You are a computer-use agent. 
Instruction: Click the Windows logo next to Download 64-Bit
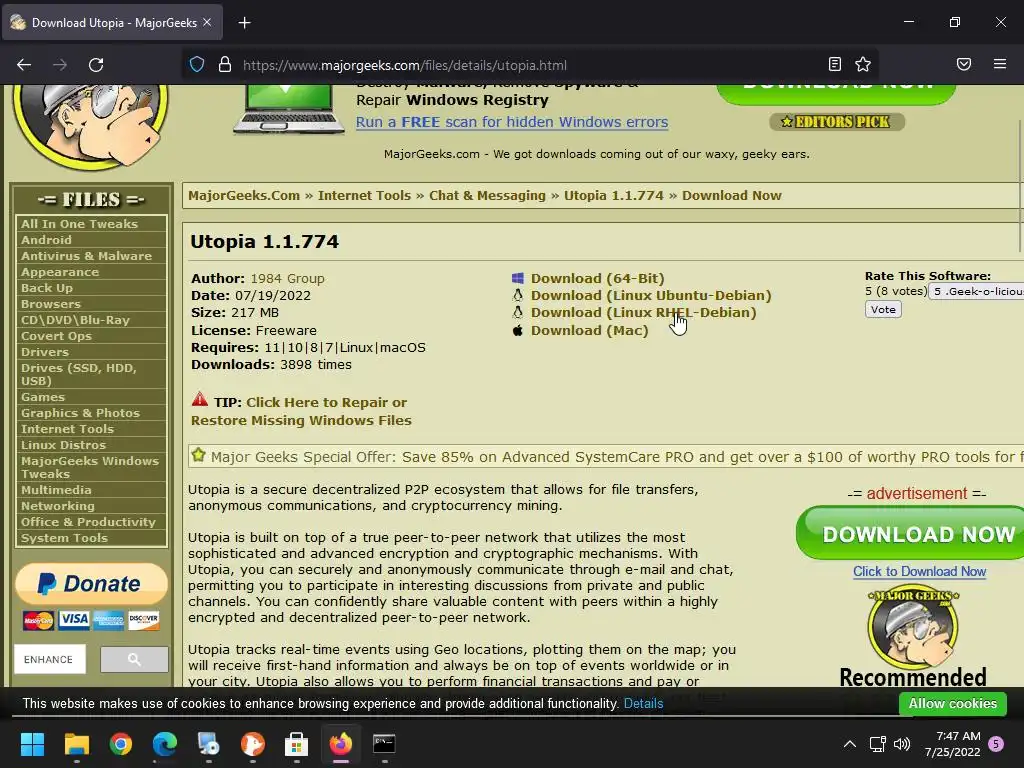point(518,278)
